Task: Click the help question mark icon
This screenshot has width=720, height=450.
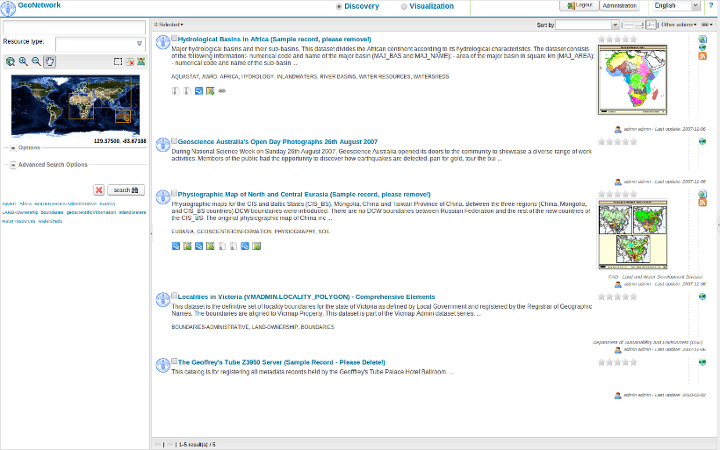Action: (x=711, y=6)
